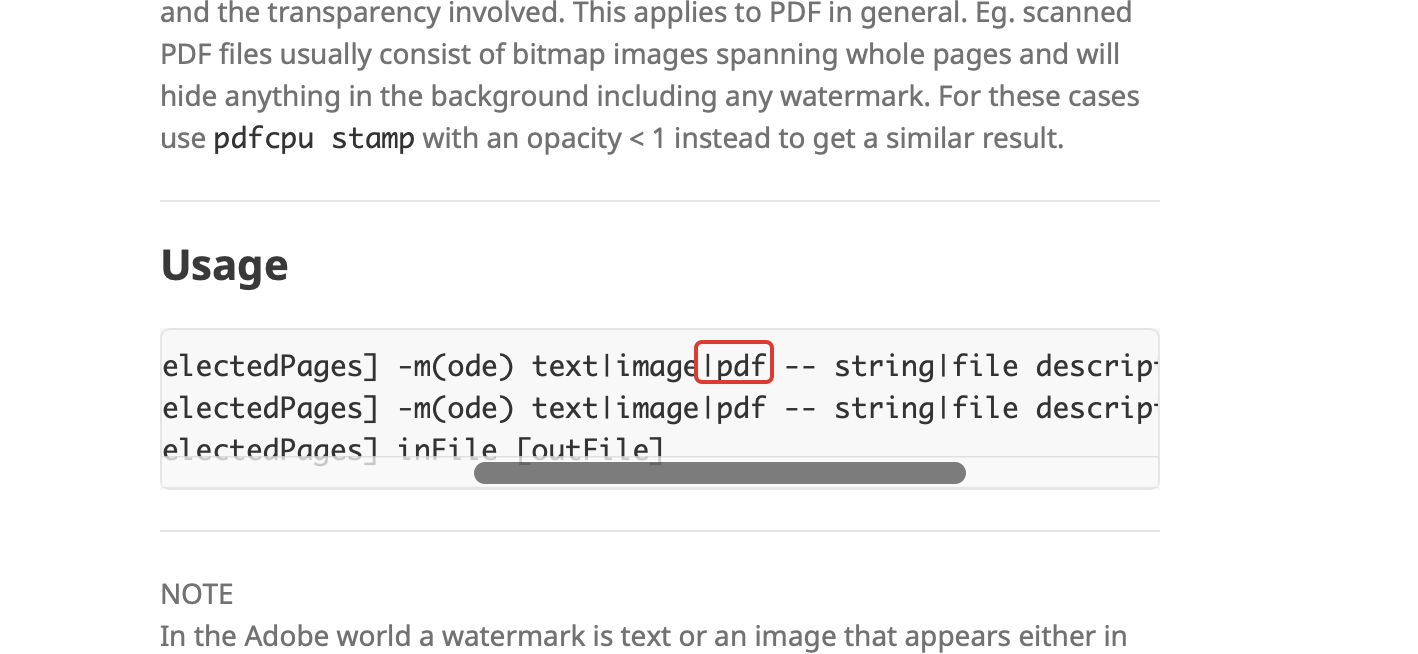Click "[outFile]" in the third code line
Image resolution: width=1418 pixels, height=654 pixels.
tap(590, 450)
